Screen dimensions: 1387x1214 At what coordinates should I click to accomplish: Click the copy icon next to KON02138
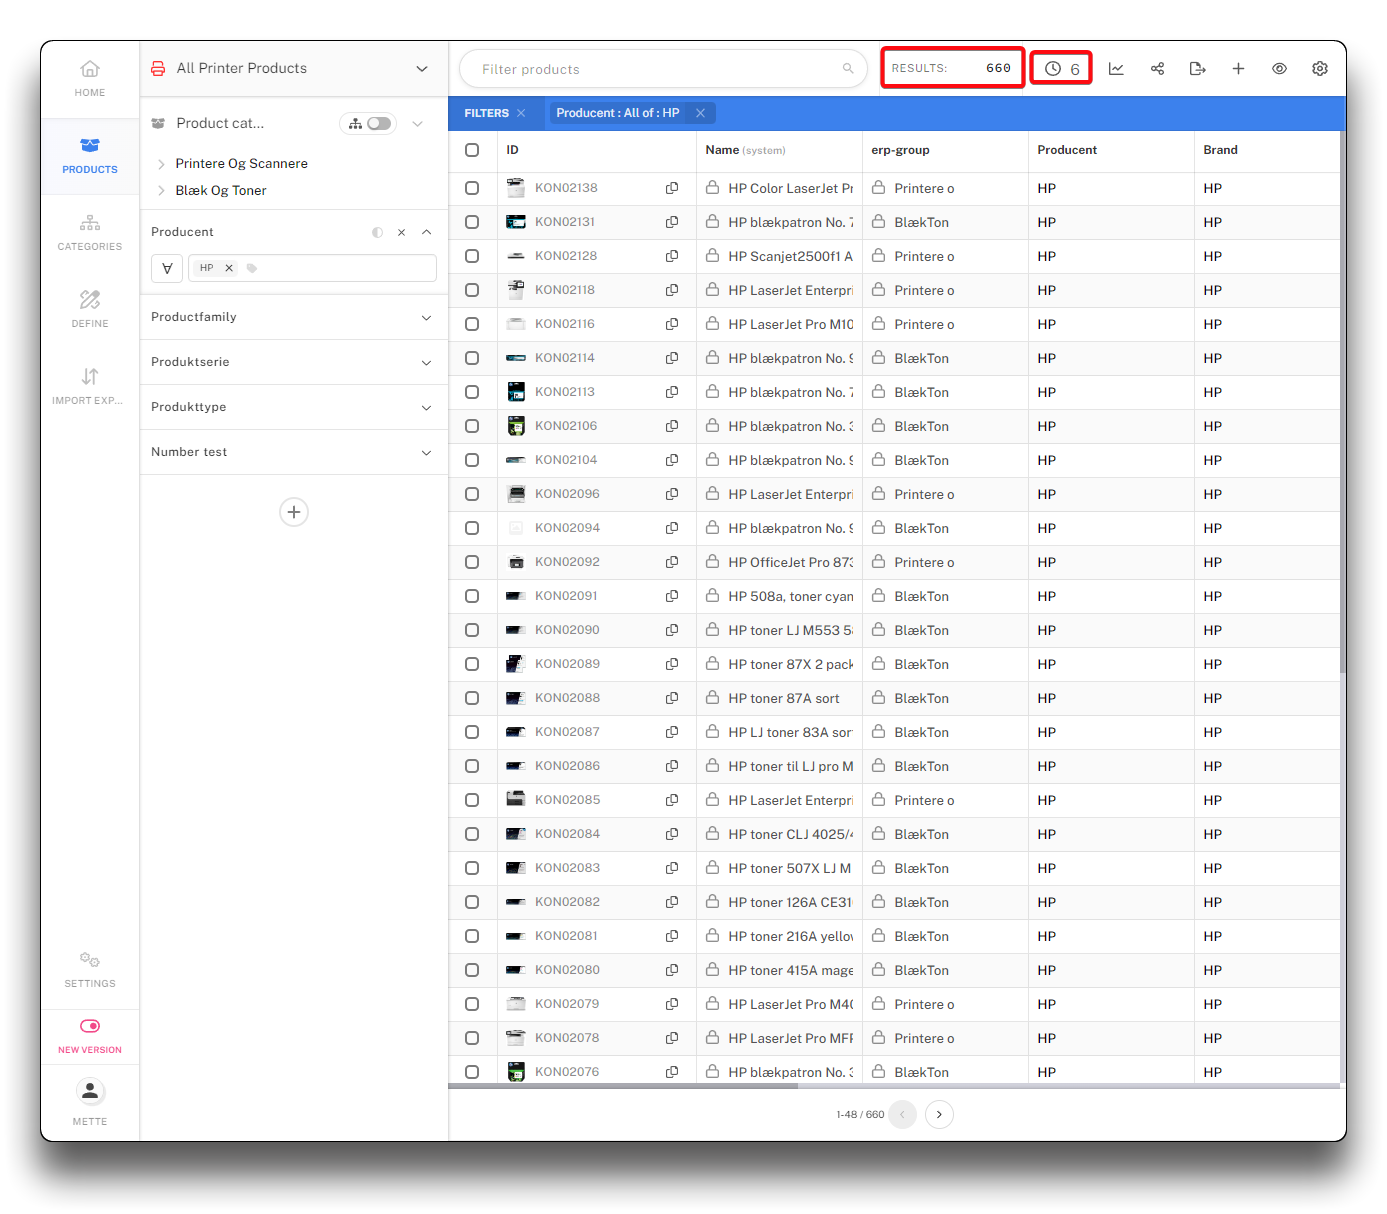pos(672,188)
